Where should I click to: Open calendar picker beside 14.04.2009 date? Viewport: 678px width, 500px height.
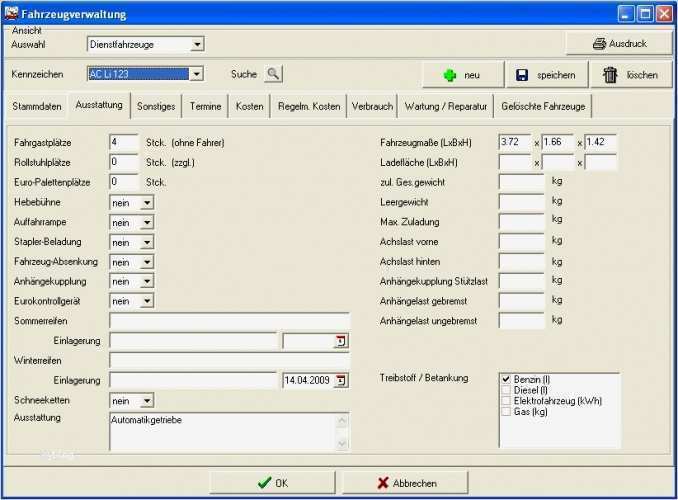click(x=341, y=381)
